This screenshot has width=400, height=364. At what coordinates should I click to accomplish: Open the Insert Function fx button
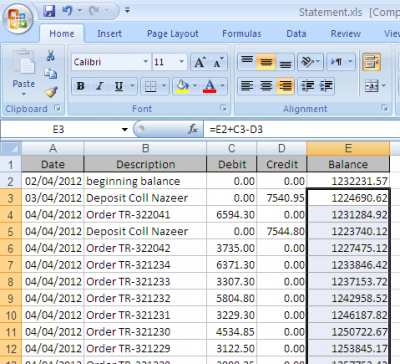(193, 129)
